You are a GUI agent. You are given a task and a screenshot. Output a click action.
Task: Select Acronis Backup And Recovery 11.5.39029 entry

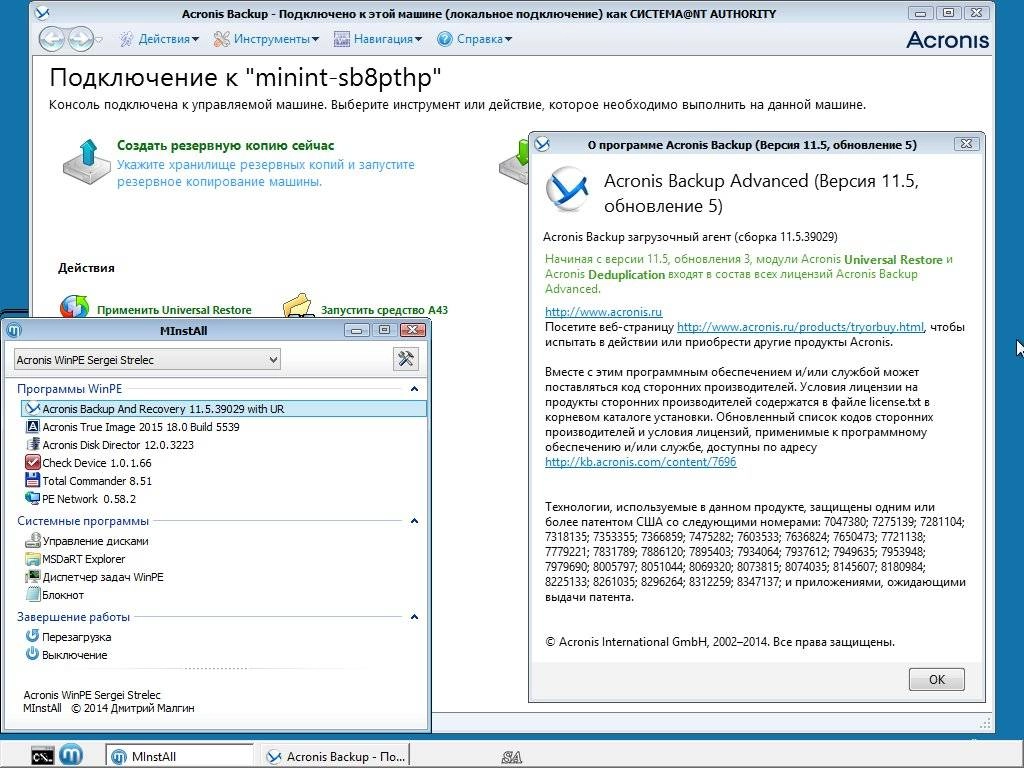click(x=224, y=409)
